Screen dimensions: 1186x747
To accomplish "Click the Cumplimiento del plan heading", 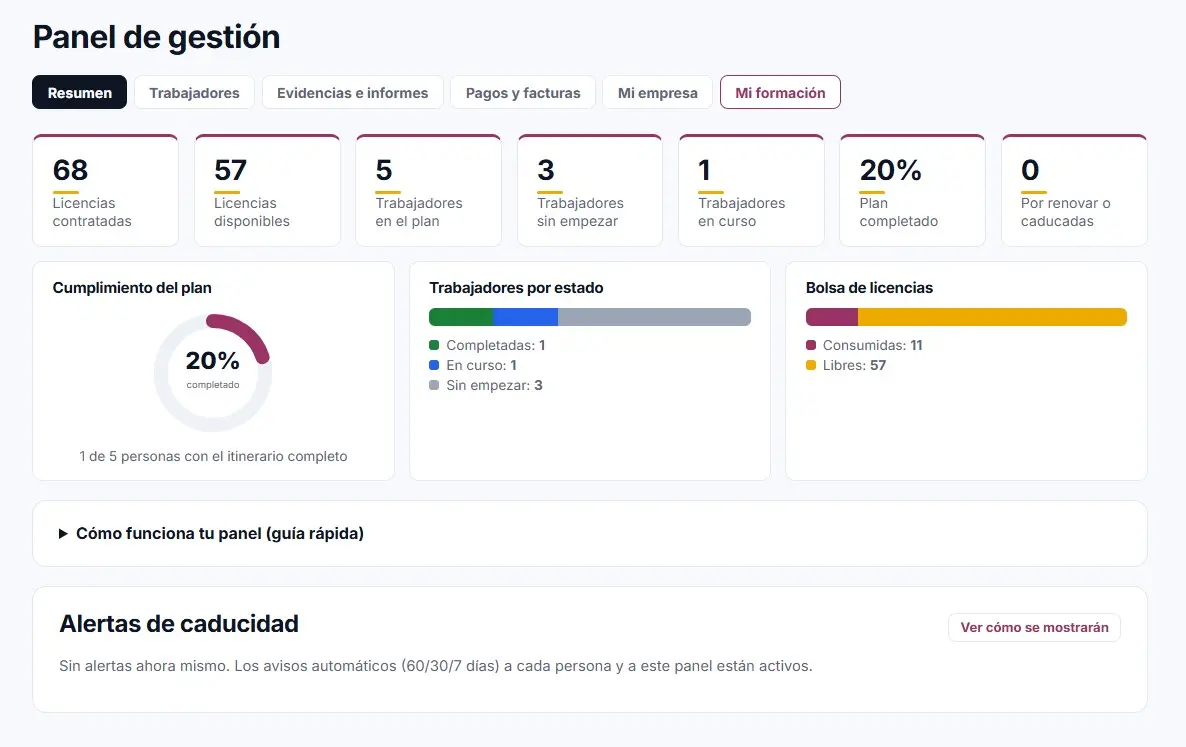I will click(x=132, y=288).
